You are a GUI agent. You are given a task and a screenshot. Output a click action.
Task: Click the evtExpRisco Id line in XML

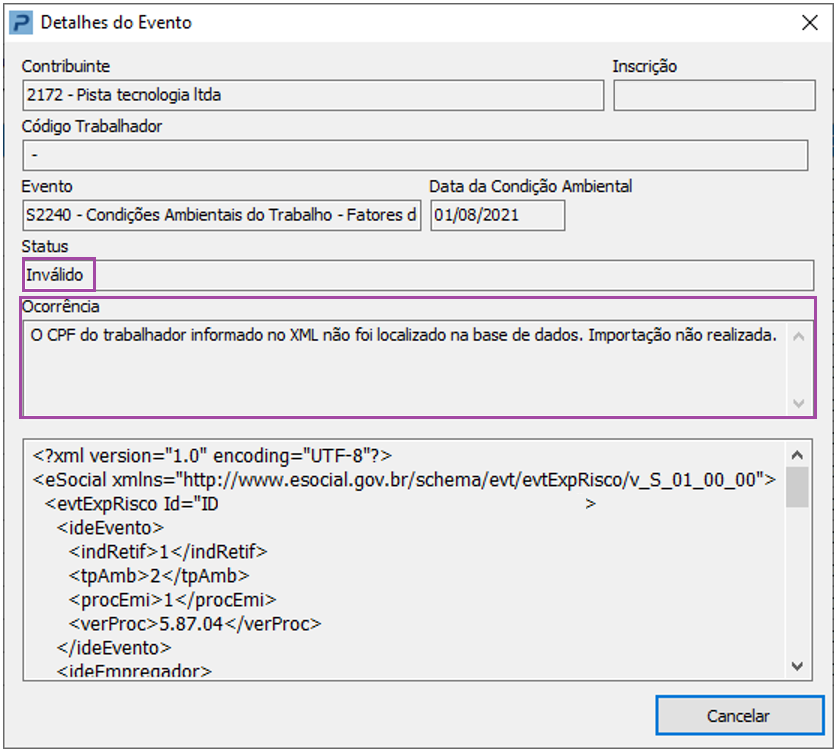[x=130, y=503]
